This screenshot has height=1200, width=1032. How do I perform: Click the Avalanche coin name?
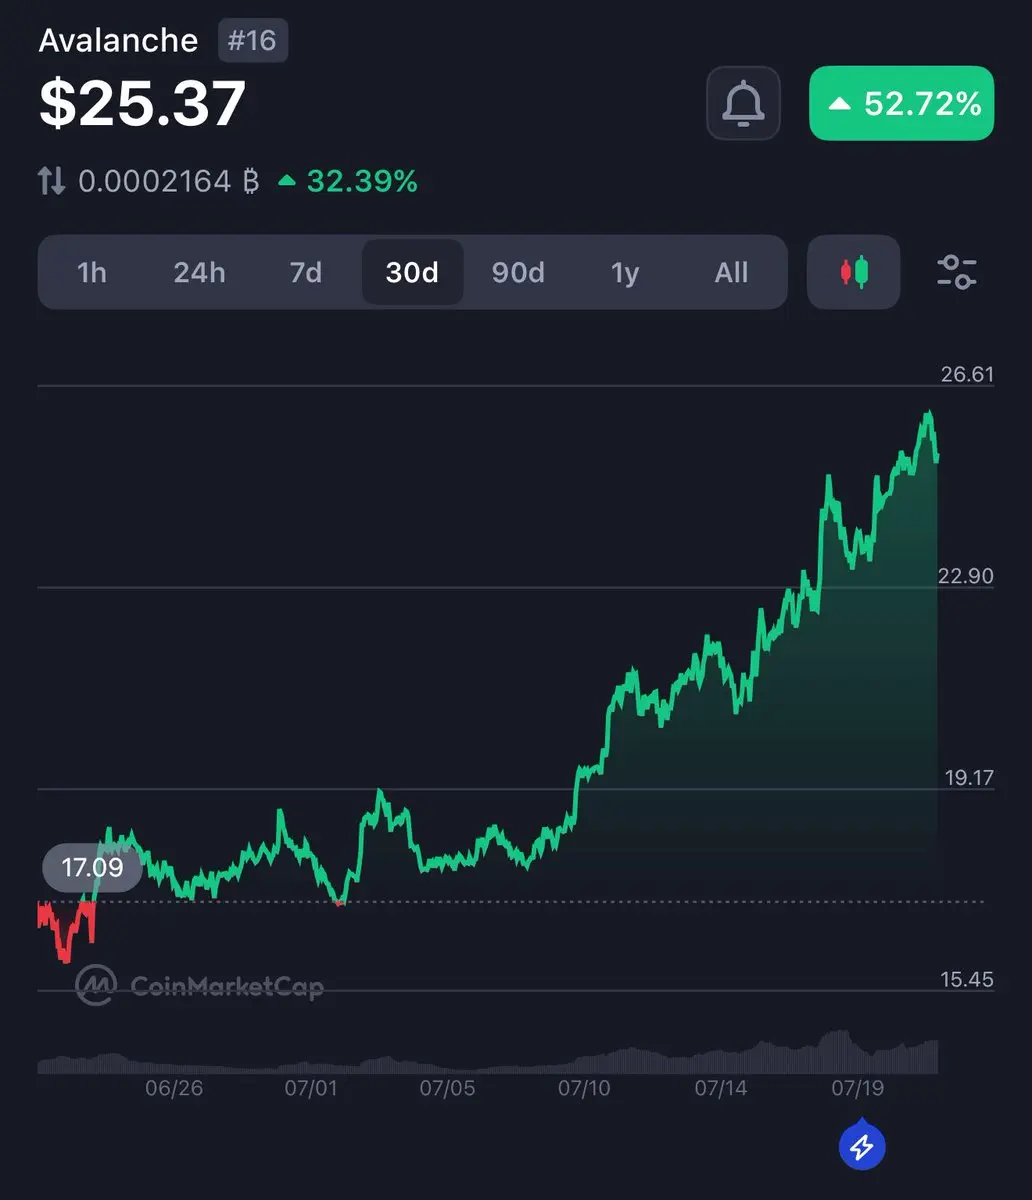[x=118, y=41]
